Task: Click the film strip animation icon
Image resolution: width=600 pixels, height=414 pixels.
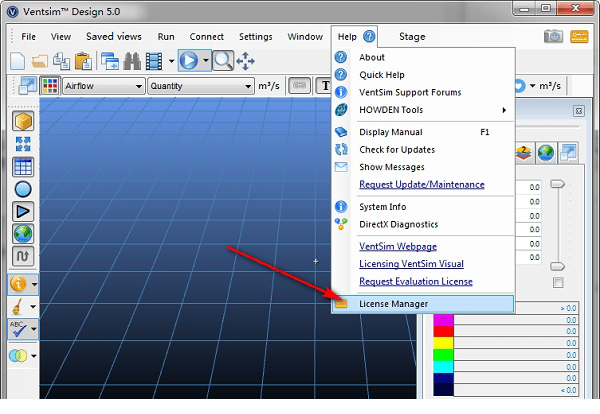Action: pyautogui.click(x=154, y=61)
